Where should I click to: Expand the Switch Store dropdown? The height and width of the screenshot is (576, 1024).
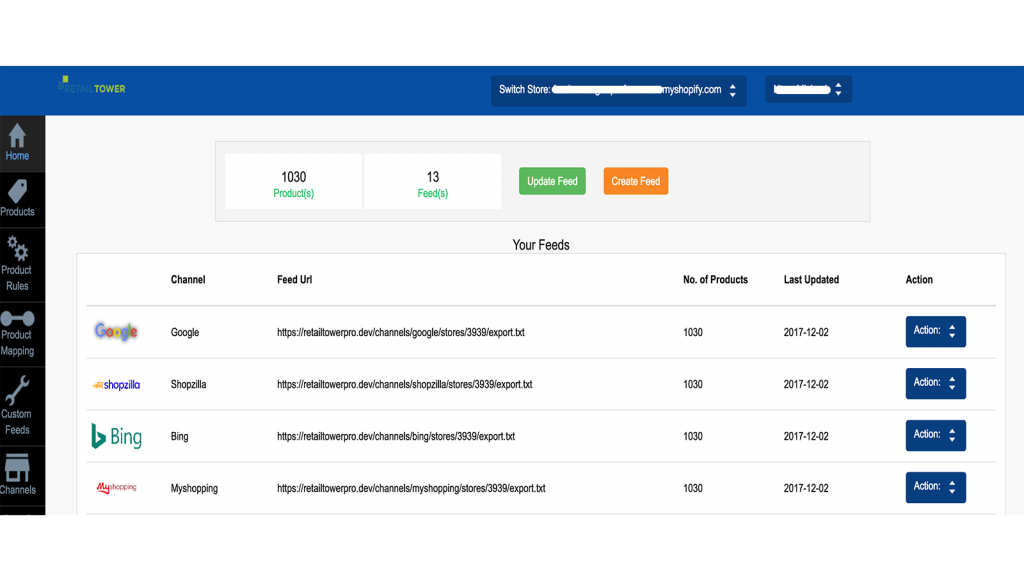[618, 90]
